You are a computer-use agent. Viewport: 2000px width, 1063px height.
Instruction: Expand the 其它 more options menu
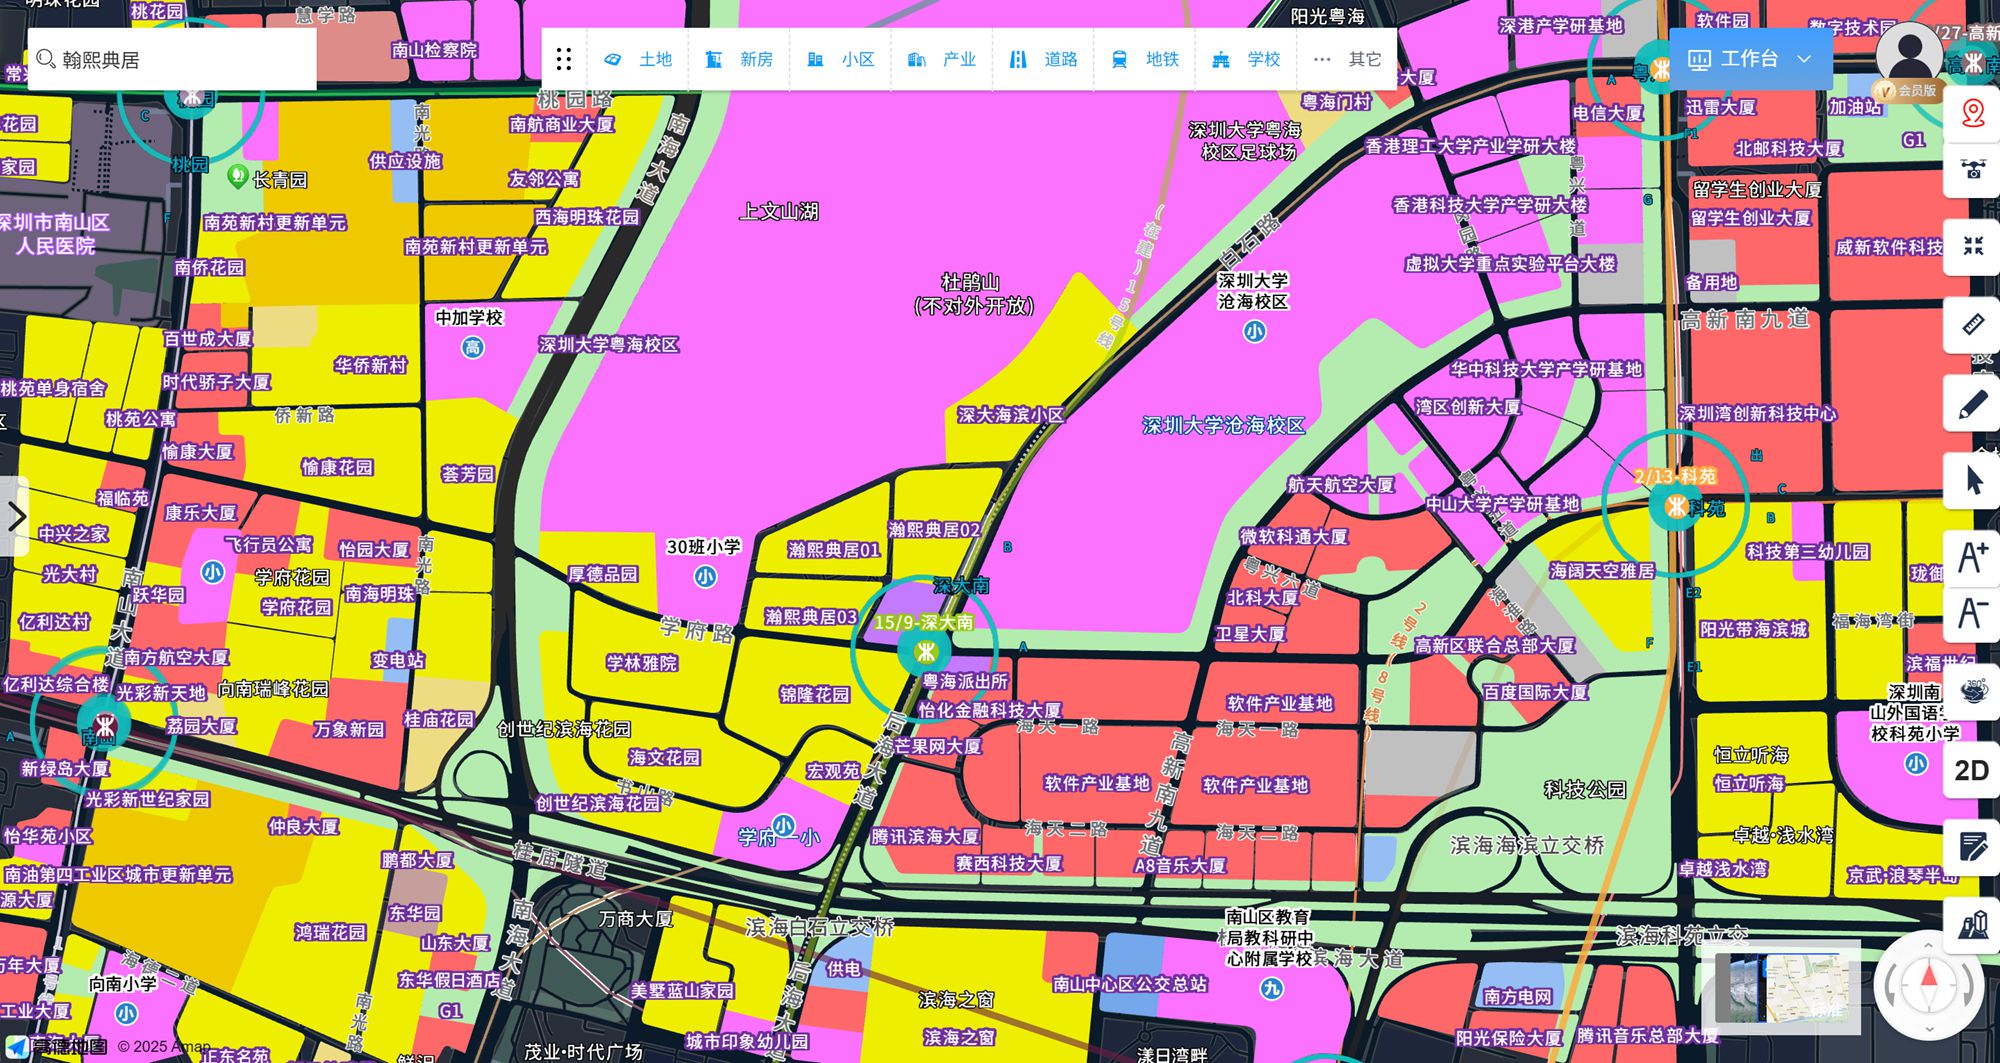tap(1347, 60)
